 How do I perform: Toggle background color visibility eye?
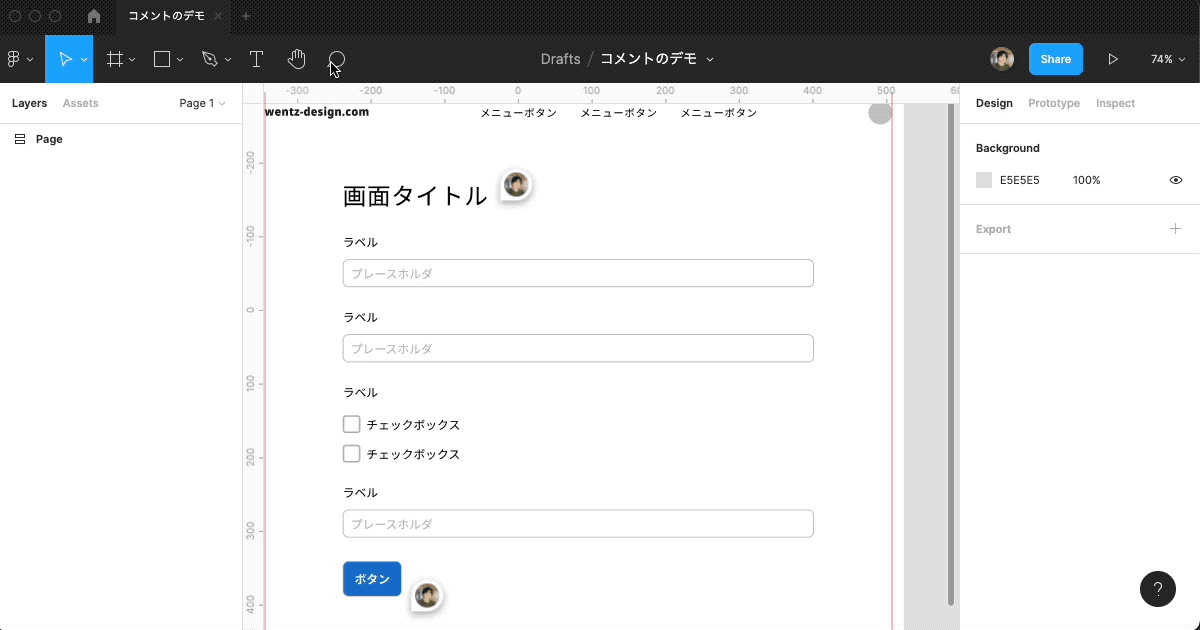click(x=1176, y=180)
